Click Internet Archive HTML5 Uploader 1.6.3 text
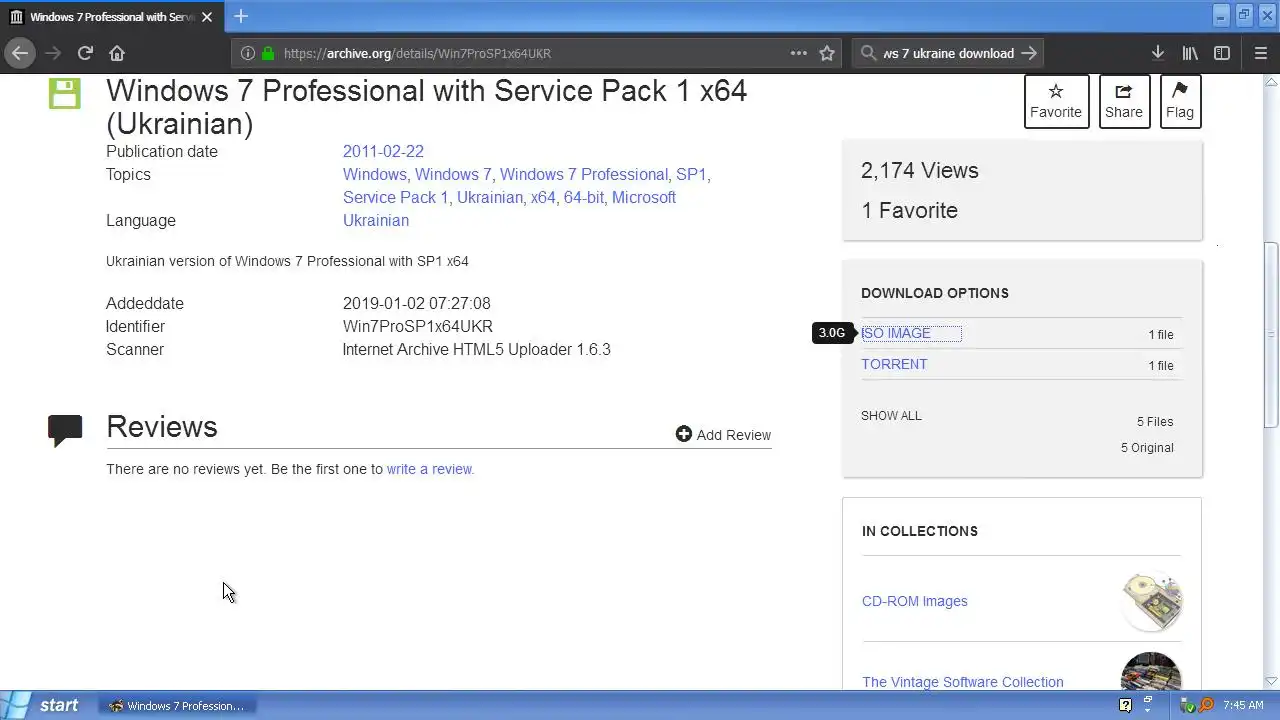The width and height of the screenshot is (1280, 720). [476, 349]
